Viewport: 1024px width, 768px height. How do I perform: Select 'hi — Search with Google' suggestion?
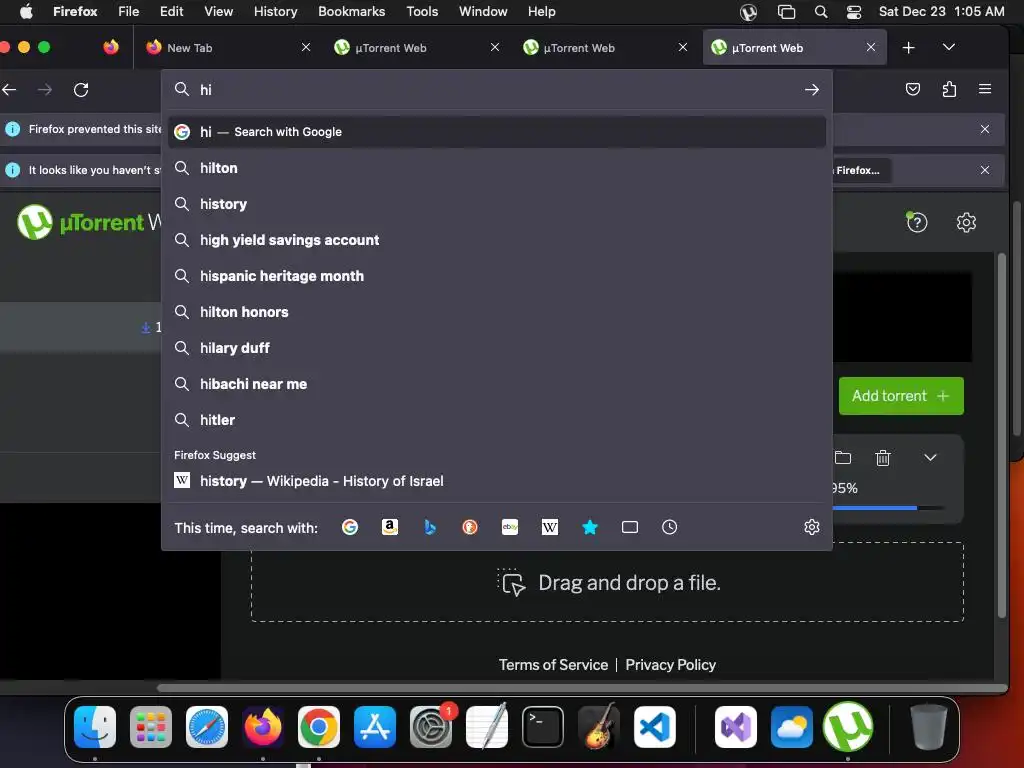coord(497,132)
